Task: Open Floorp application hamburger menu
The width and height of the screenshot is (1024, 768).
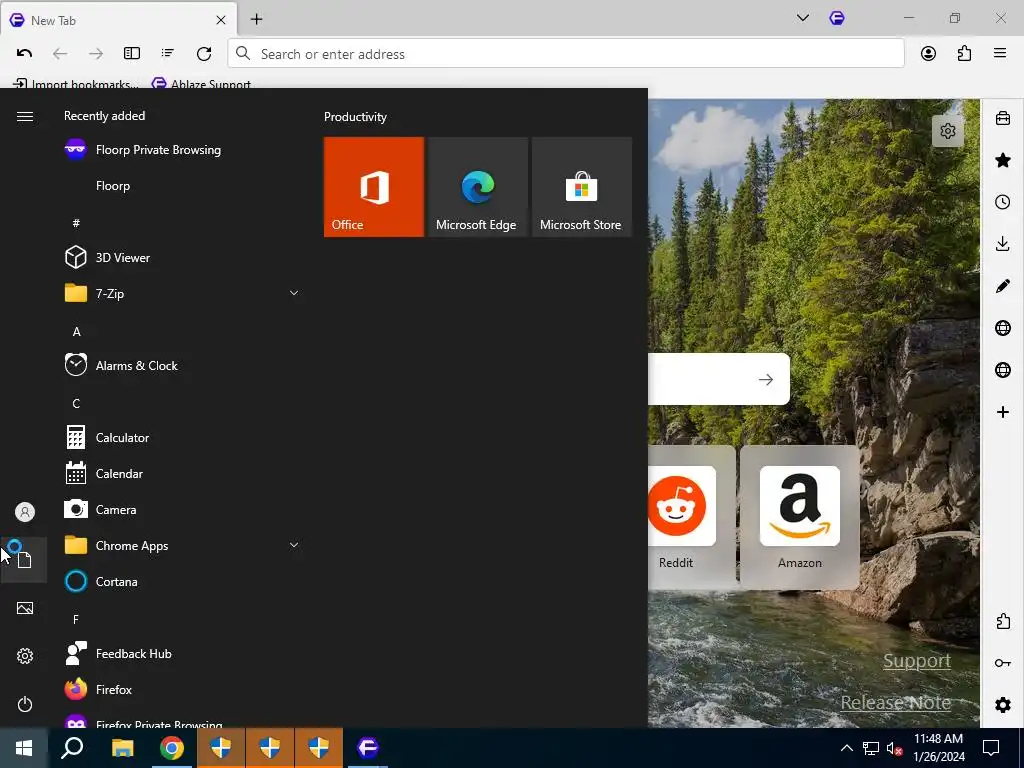Action: [x=1000, y=54]
